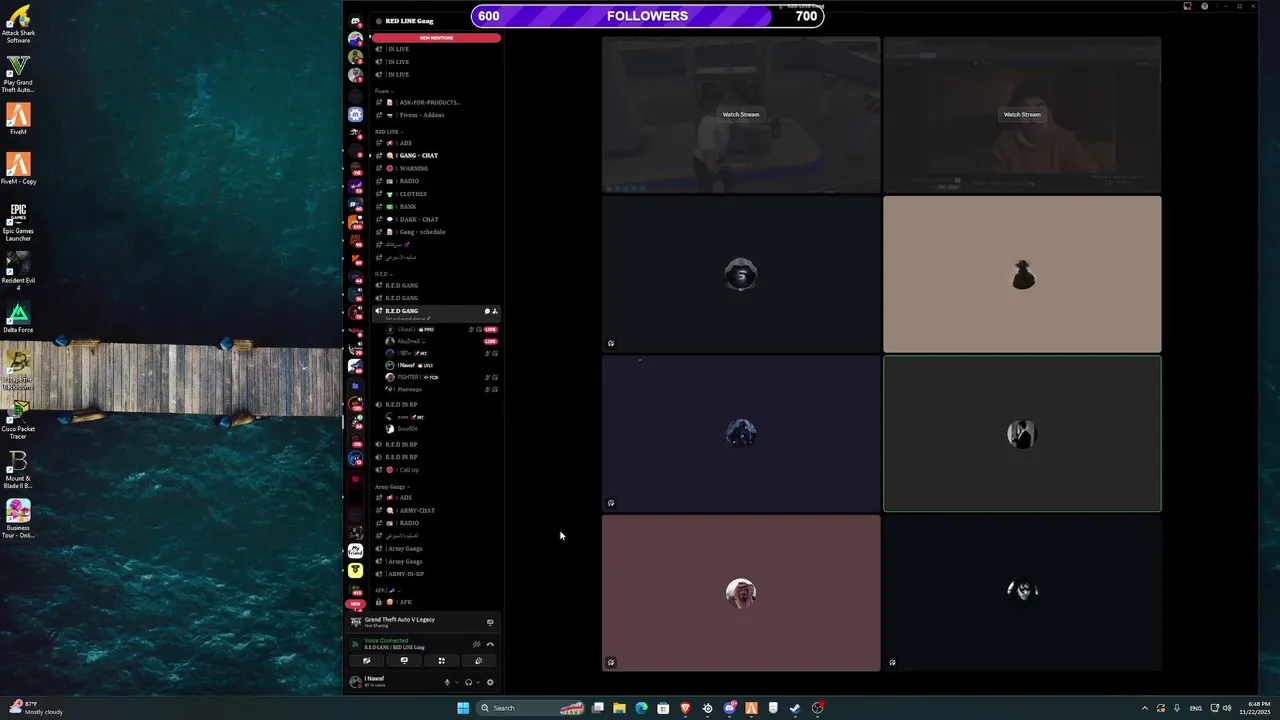Collapse the AFK category

point(386,590)
